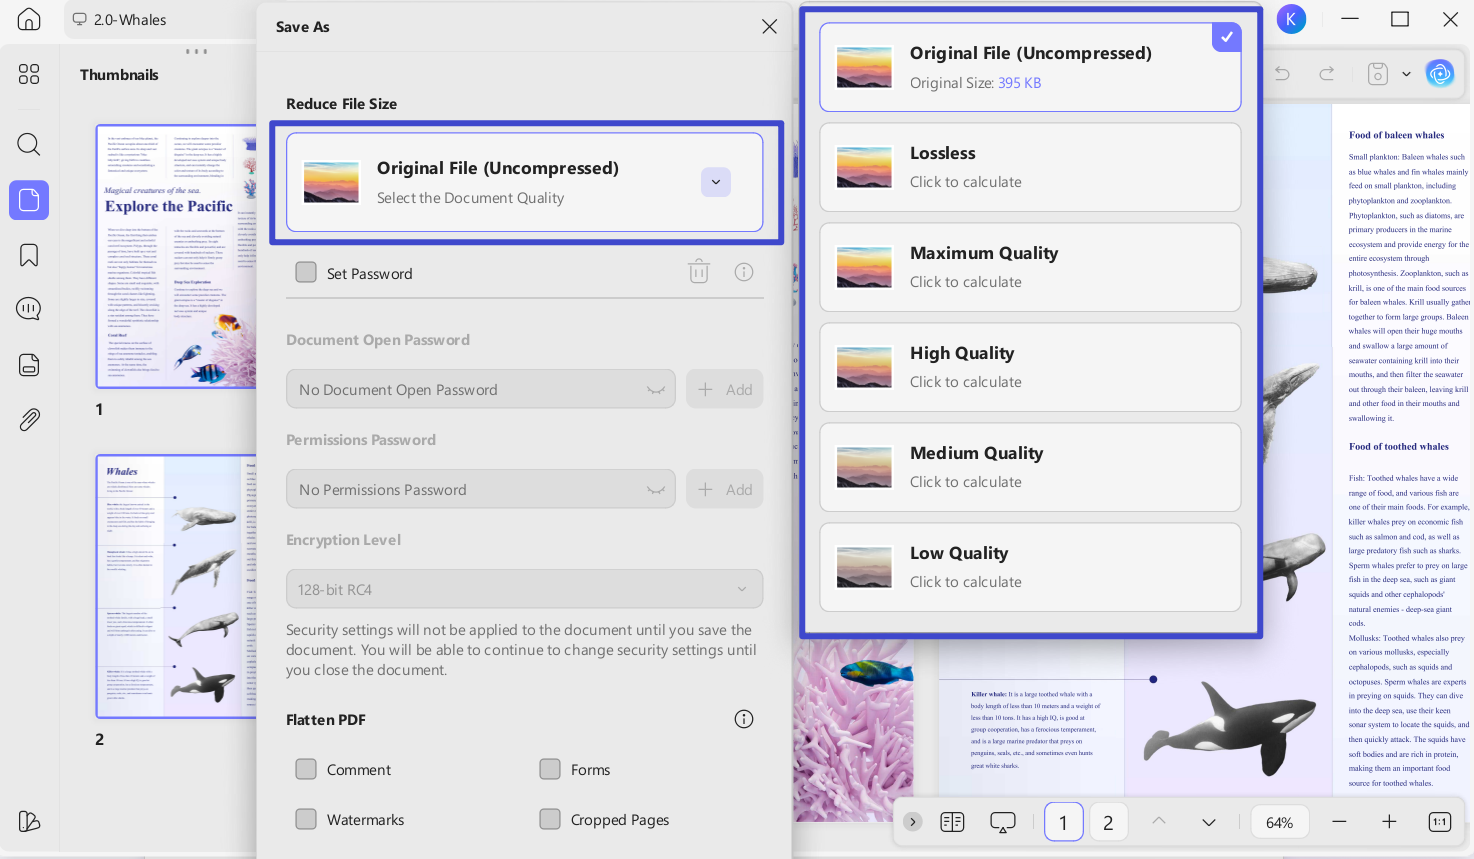Go to previous page arrow
1474x859 pixels.
pos(1159,821)
